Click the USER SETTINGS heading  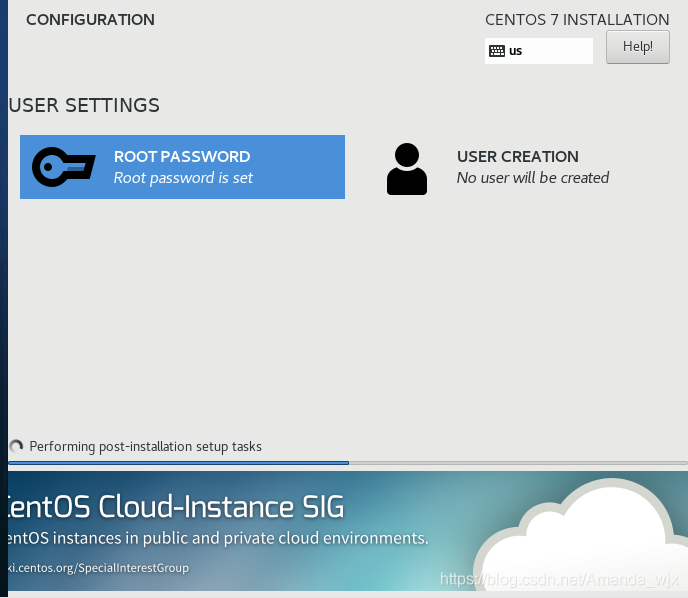click(x=84, y=105)
